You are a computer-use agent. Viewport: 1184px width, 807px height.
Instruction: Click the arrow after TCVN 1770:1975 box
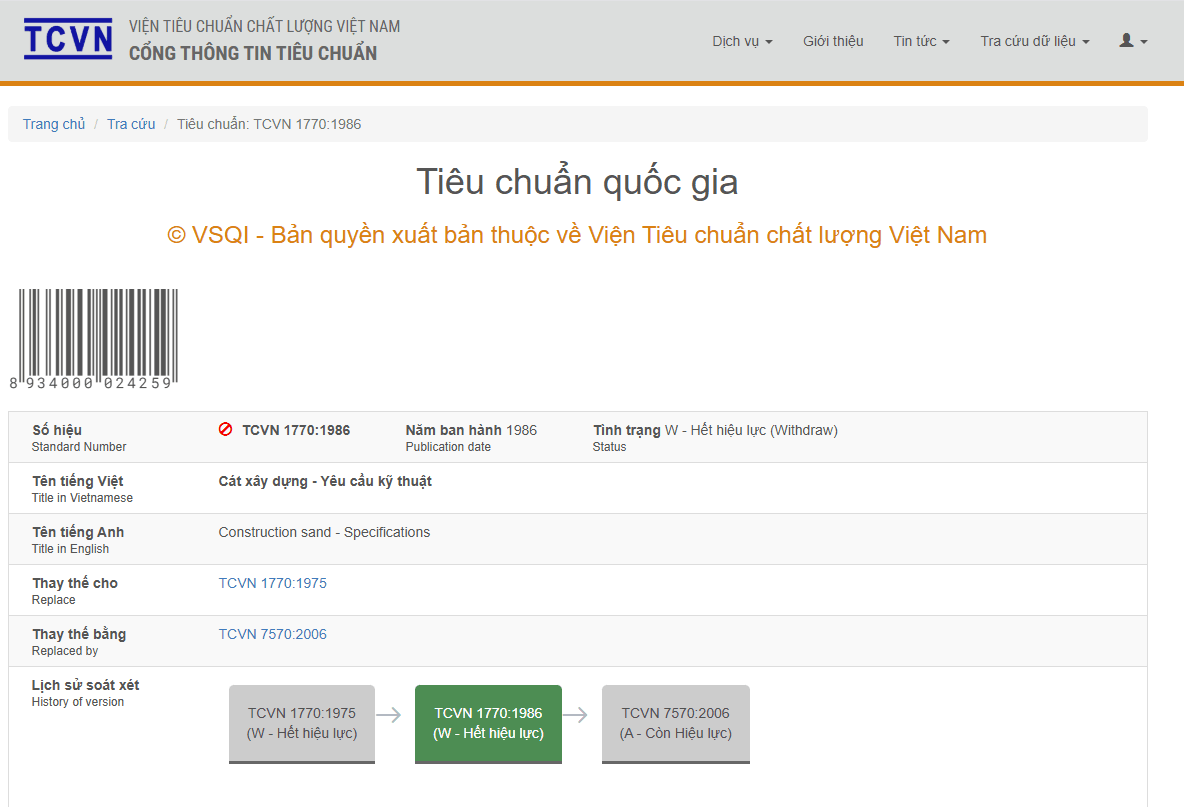tap(389, 715)
